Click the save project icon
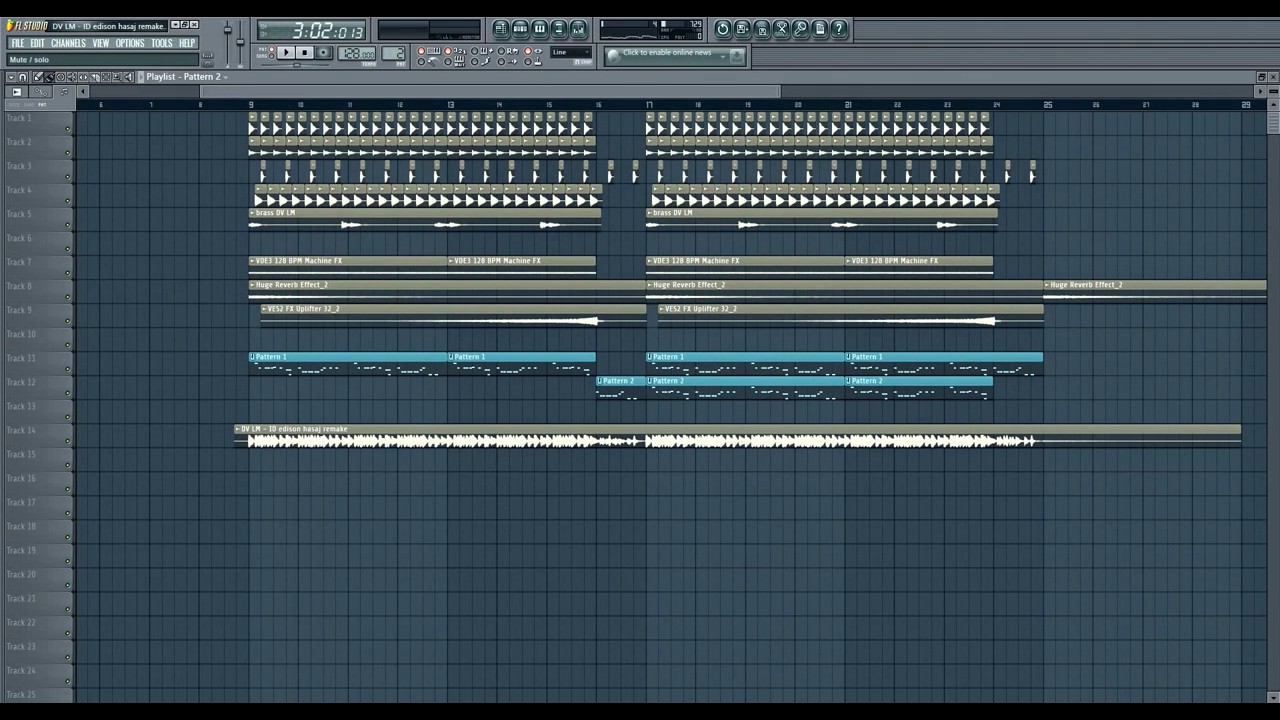 (x=742, y=29)
